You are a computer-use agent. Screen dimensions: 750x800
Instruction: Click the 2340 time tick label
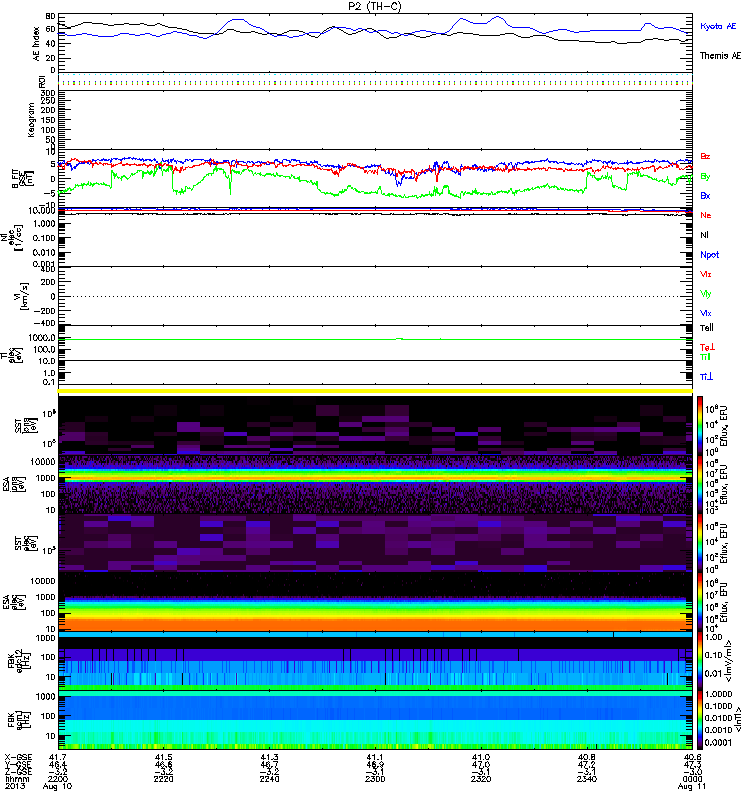pyautogui.click(x=587, y=779)
